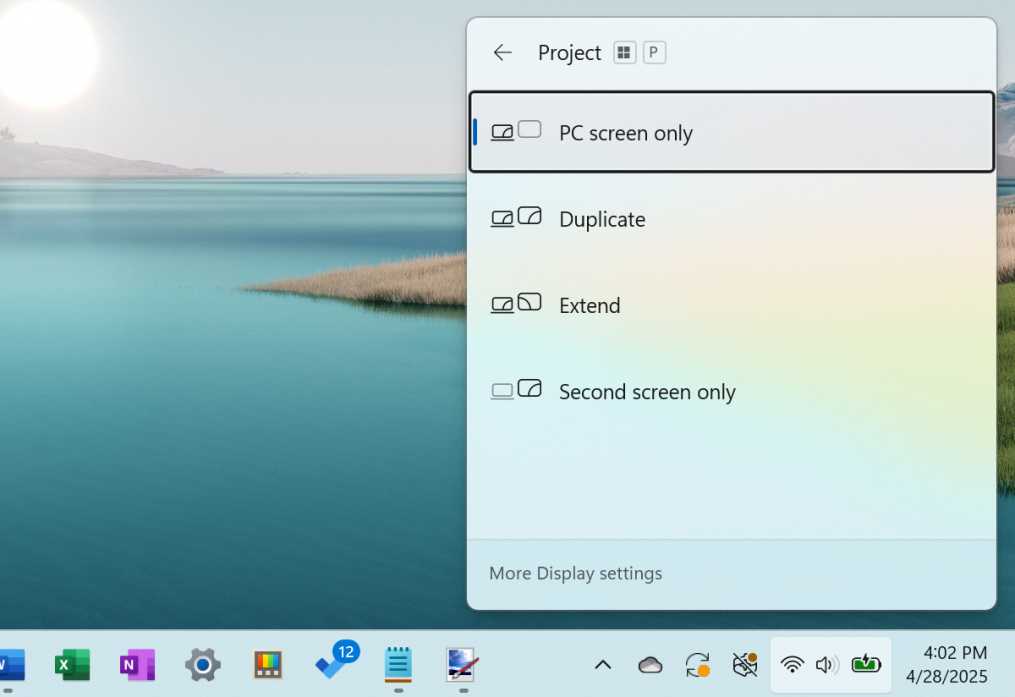1015x697 pixels.
Task: Open More Display settings
Action: point(576,573)
